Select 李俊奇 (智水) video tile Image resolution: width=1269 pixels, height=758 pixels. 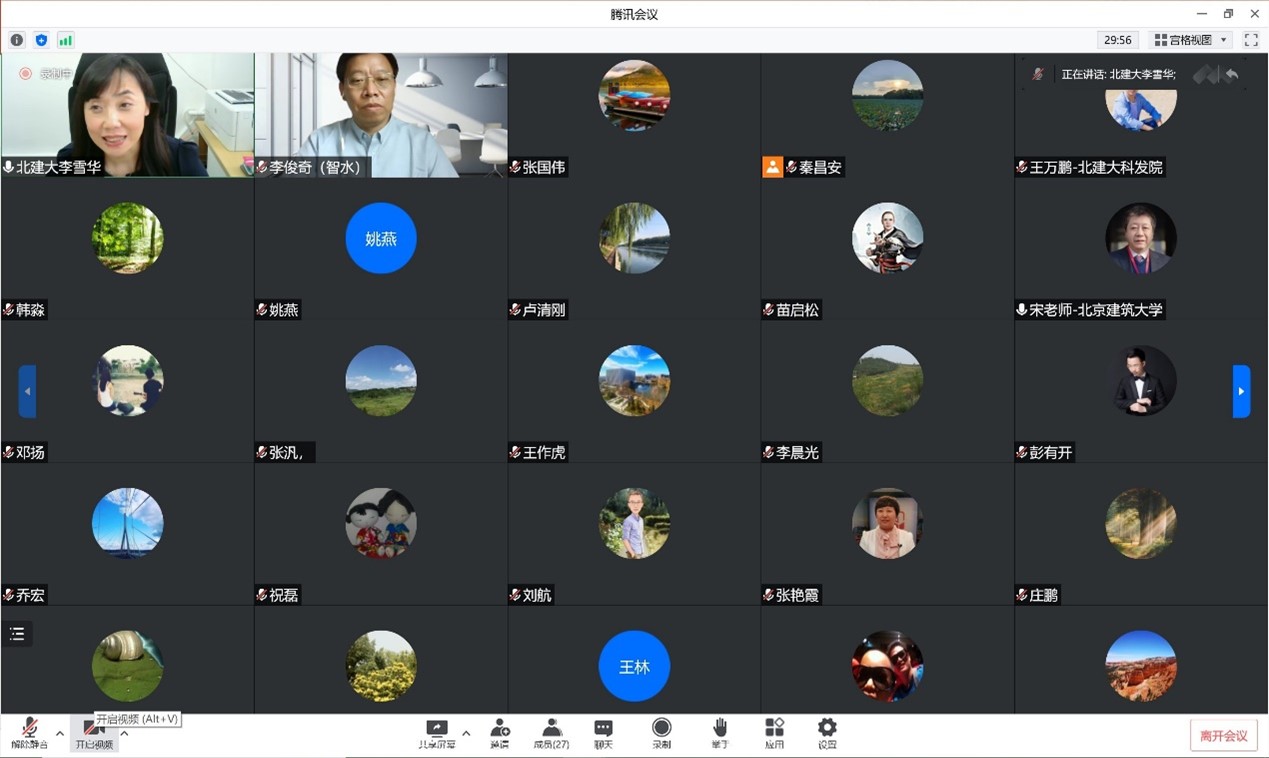[x=380, y=115]
